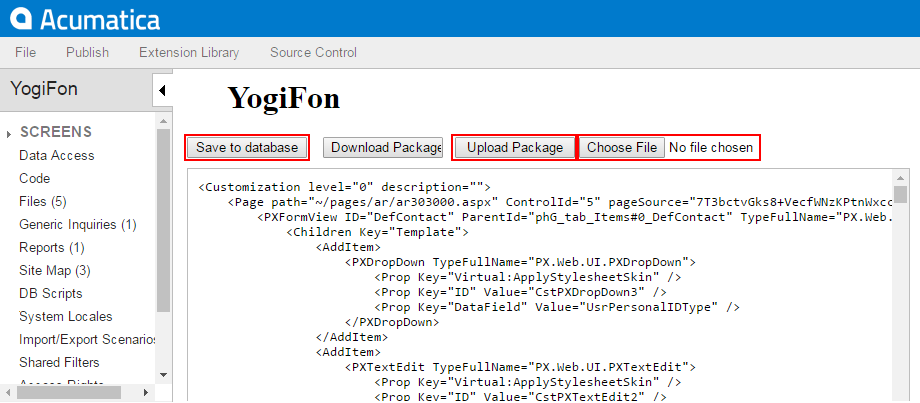This screenshot has width=920, height=403.
Task: Open the Code section
Action: pos(35,178)
